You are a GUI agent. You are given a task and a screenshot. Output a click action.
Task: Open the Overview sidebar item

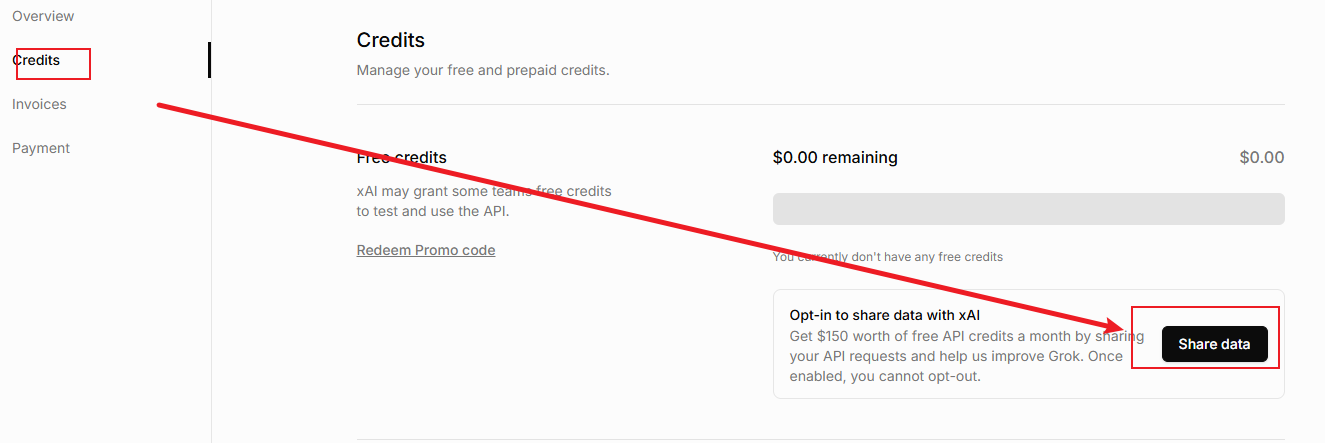(x=43, y=16)
